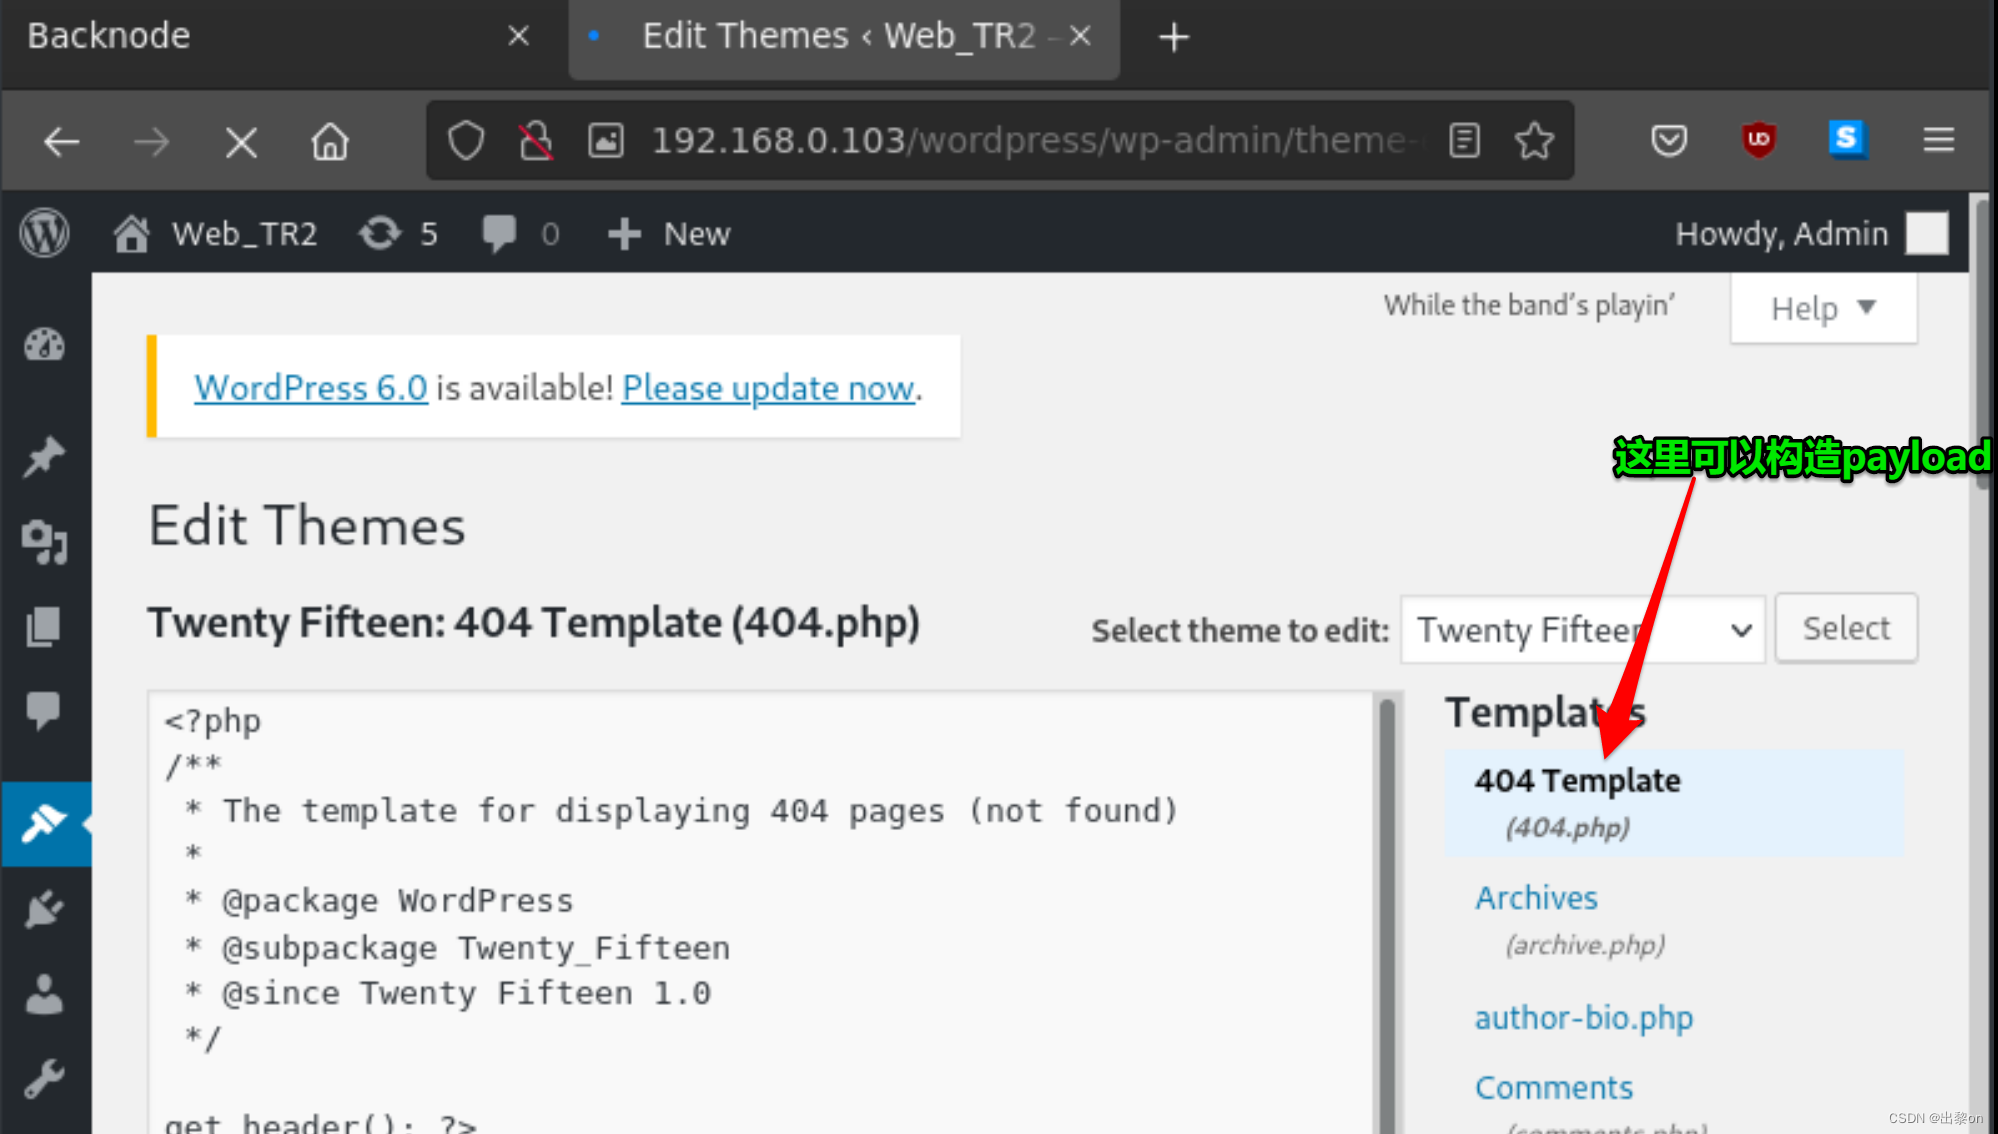1998x1134 pixels.
Task: Close the Edit Themes tab
Action: click(x=1080, y=37)
